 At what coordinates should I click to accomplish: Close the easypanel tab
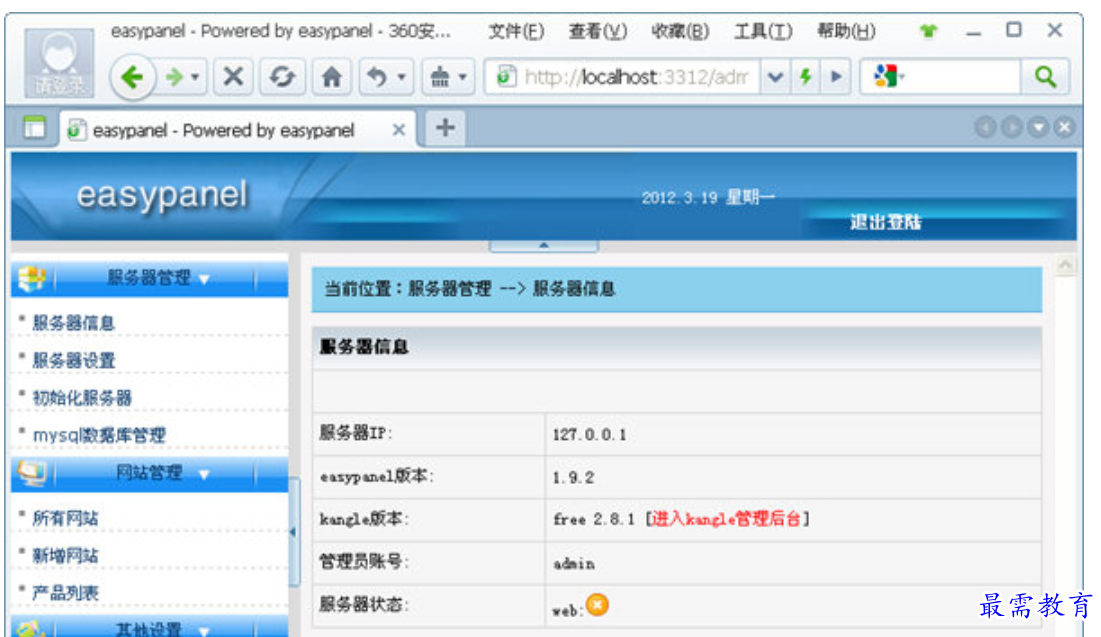pos(398,130)
